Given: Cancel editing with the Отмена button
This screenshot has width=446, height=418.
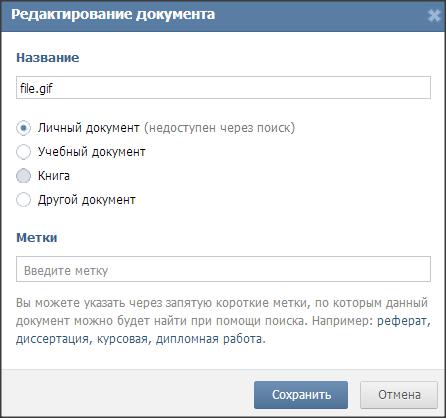Looking at the screenshot, I should coord(399,395).
